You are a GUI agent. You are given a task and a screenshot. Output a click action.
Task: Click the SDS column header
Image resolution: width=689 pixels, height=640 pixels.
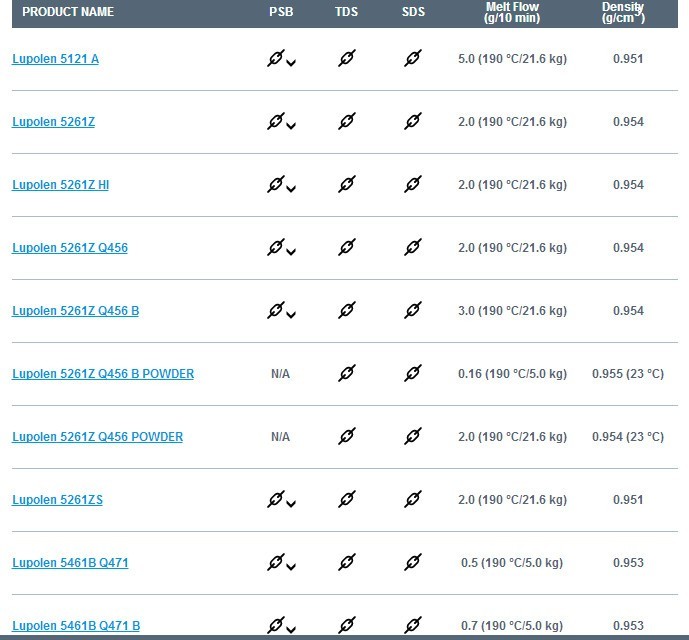[413, 12]
